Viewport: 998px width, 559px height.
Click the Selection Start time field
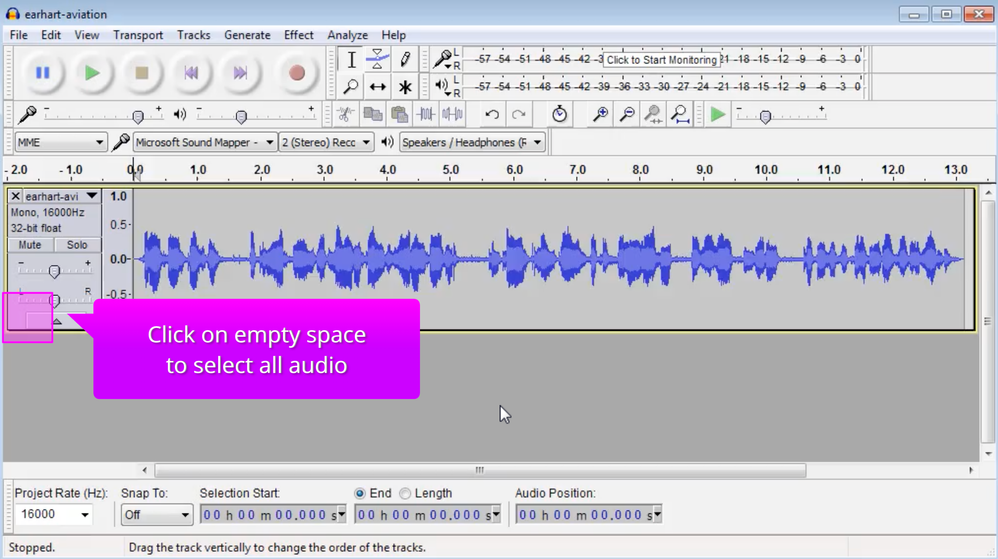270,515
